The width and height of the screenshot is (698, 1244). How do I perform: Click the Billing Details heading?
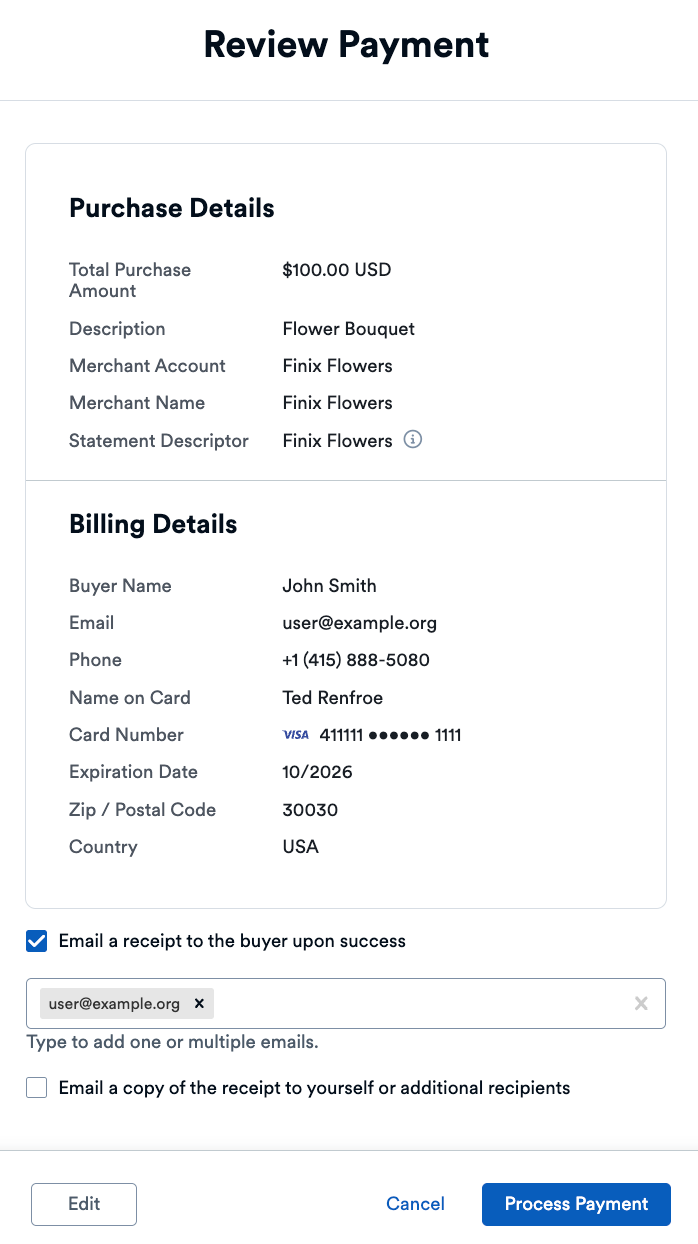pyautogui.click(x=153, y=525)
